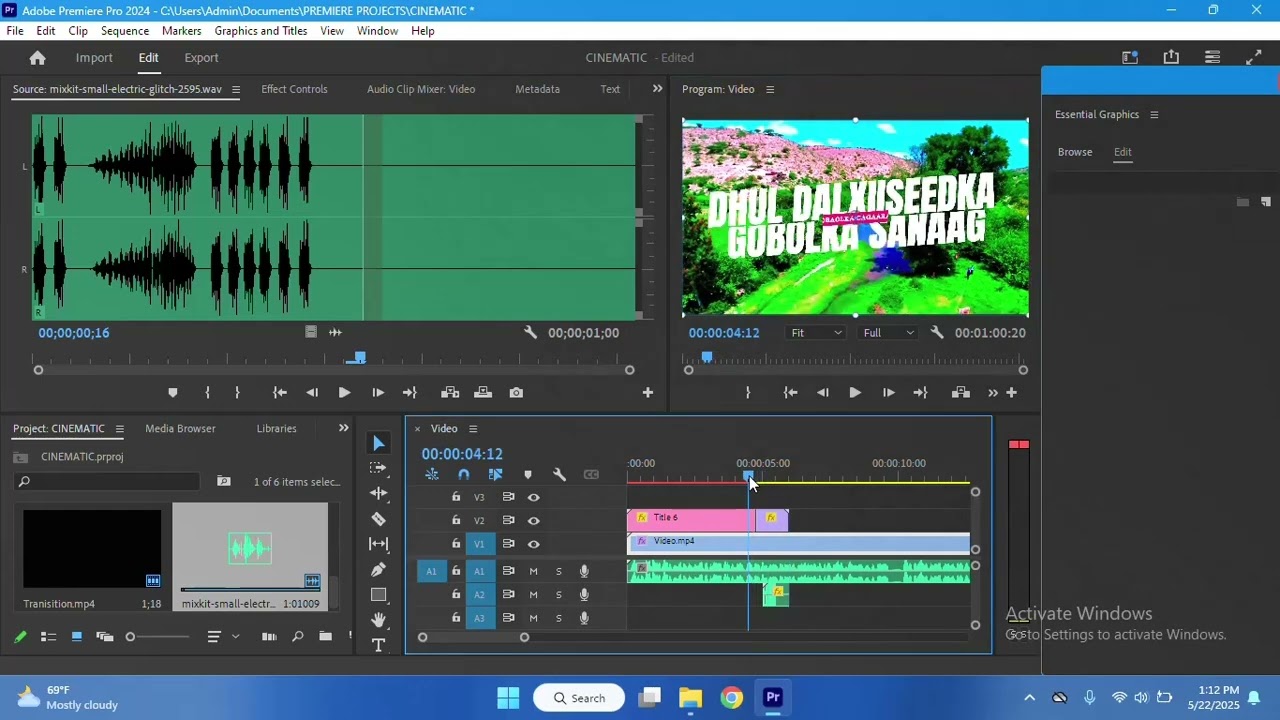The image size is (1280, 720).
Task: Add marker in timeline panel
Action: pyautogui.click(x=528, y=475)
